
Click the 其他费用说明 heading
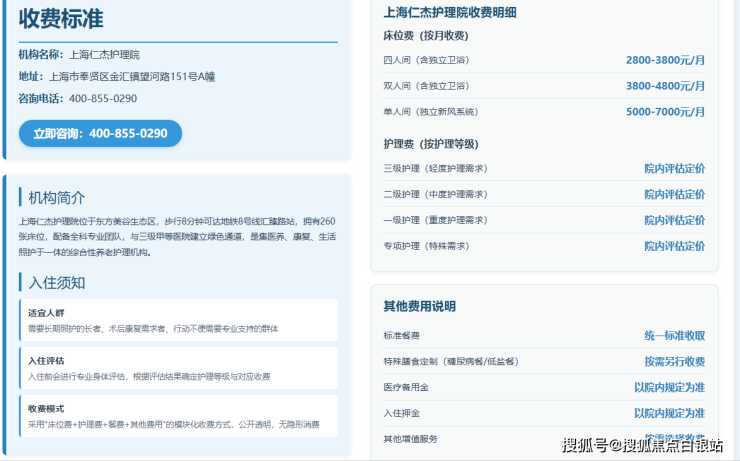pyautogui.click(x=420, y=306)
